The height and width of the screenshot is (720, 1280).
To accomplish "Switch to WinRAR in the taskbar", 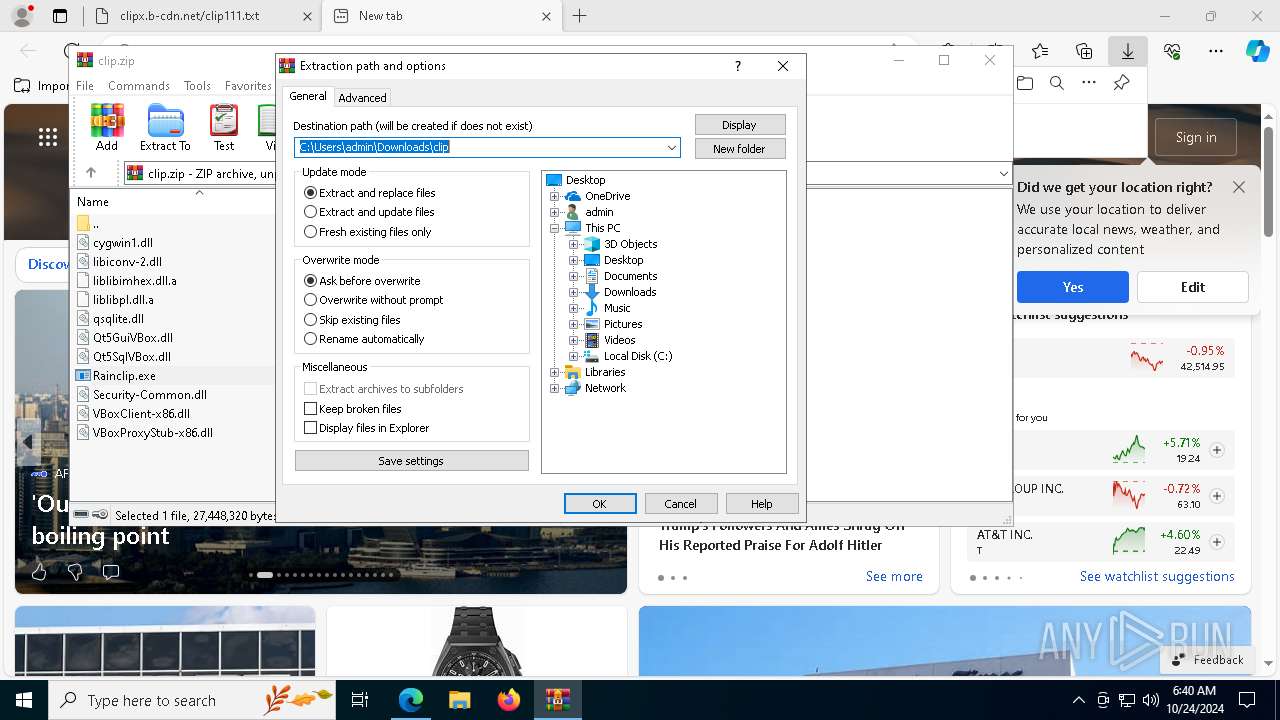I will 557,700.
